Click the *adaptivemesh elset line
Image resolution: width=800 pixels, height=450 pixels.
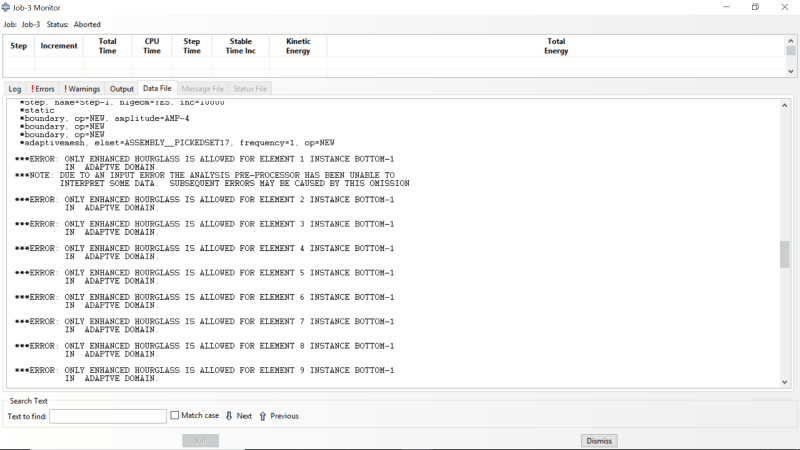pyautogui.click(x=177, y=143)
